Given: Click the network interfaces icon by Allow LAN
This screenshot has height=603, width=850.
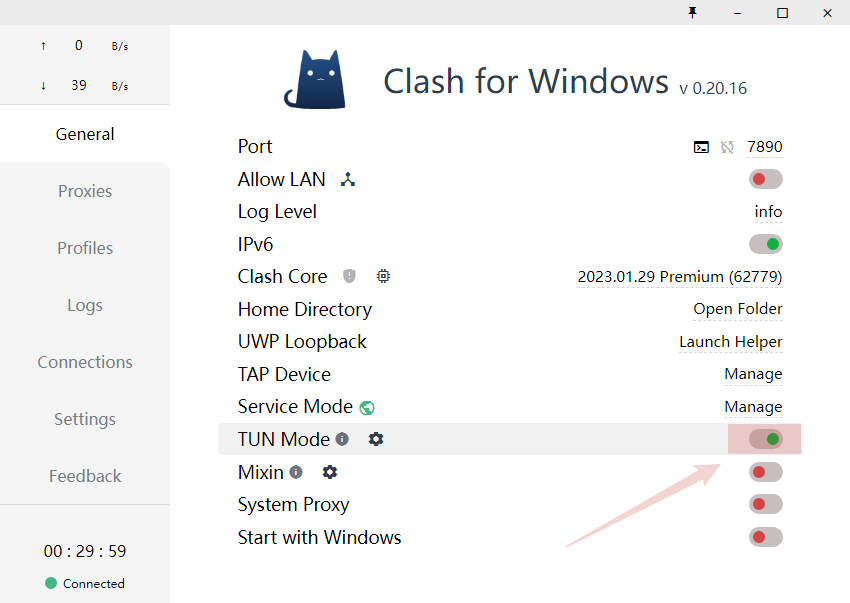Looking at the screenshot, I should click(x=347, y=179).
